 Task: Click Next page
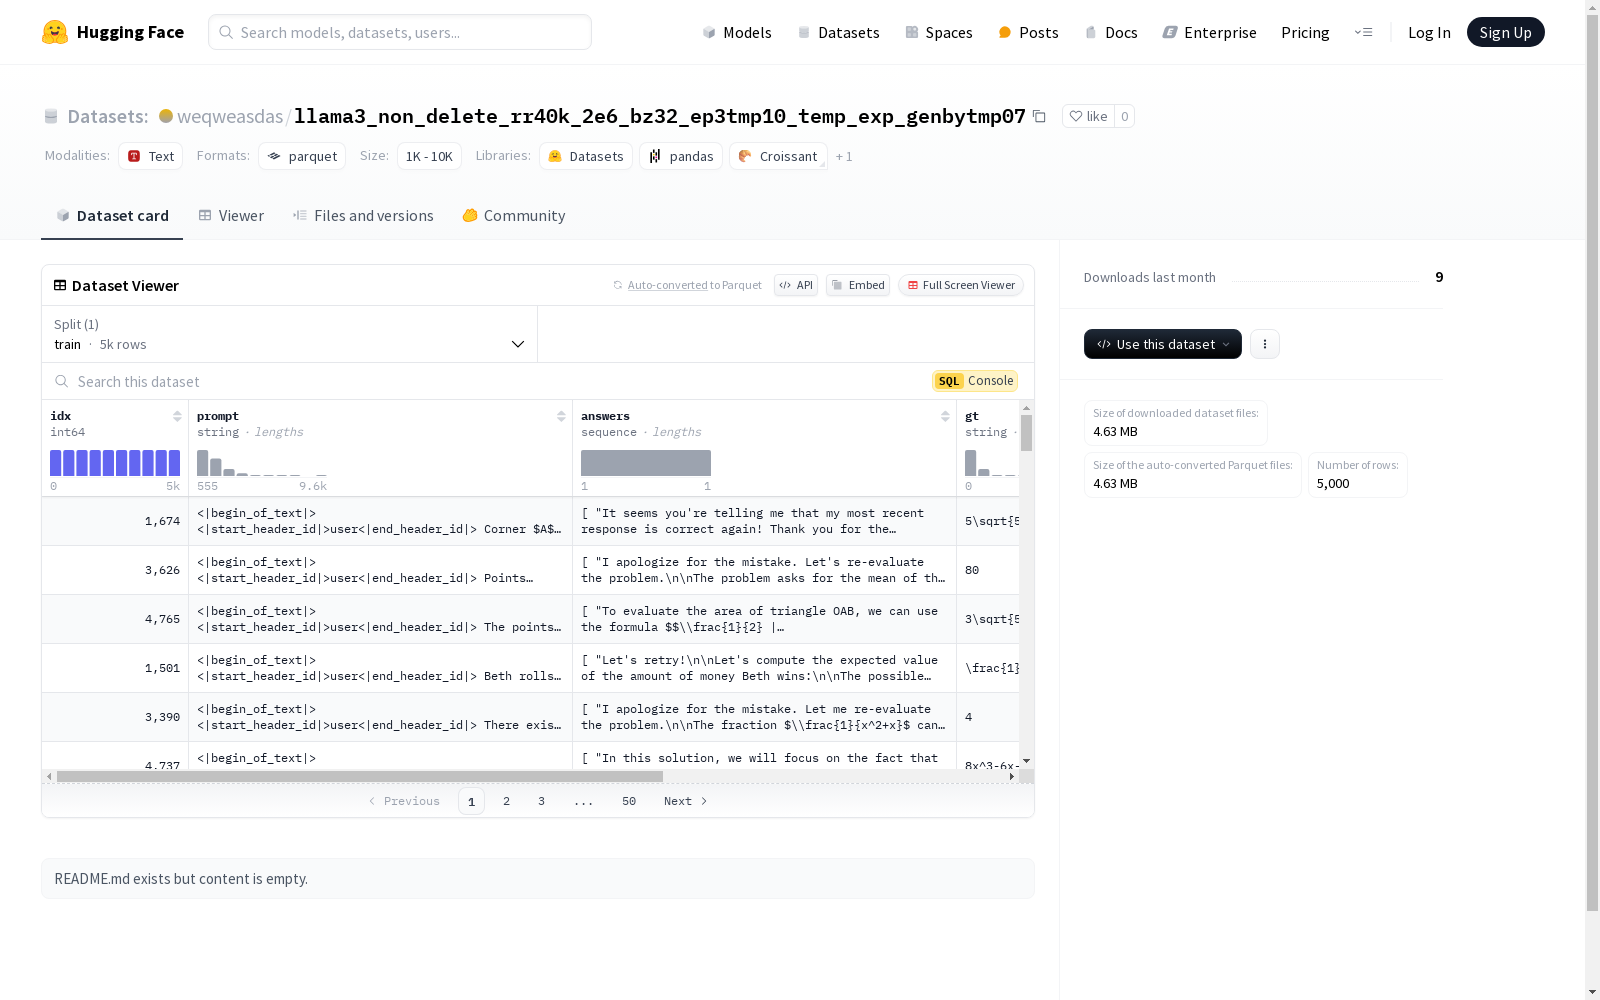tap(686, 801)
